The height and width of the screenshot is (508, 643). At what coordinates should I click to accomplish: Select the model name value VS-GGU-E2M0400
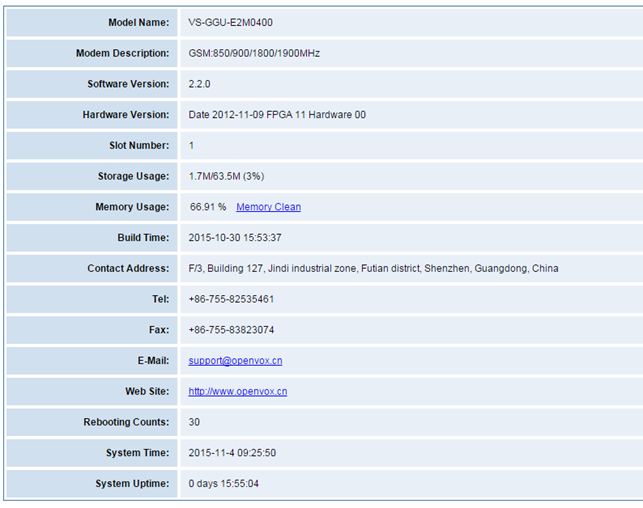[x=230, y=23]
